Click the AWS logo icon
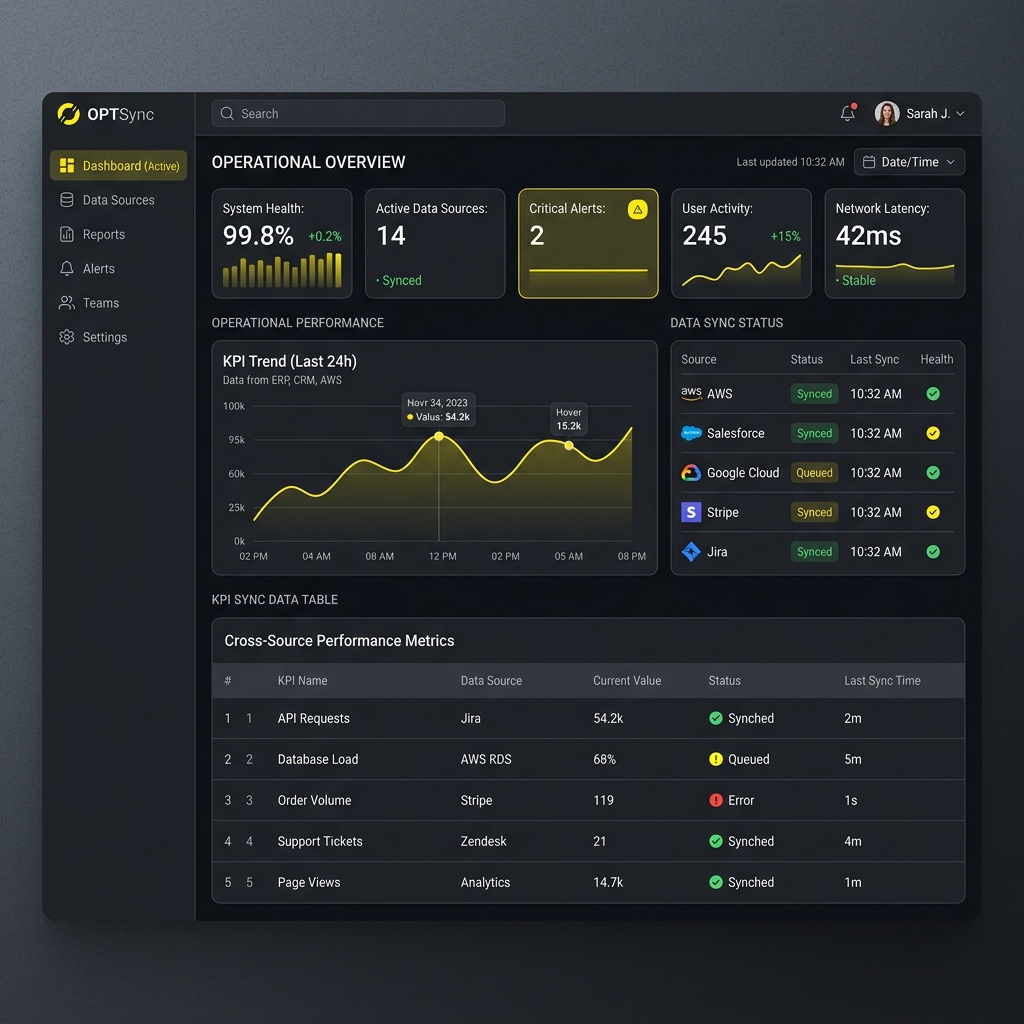This screenshot has height=1024, width=1024. [x=691, y=394]
